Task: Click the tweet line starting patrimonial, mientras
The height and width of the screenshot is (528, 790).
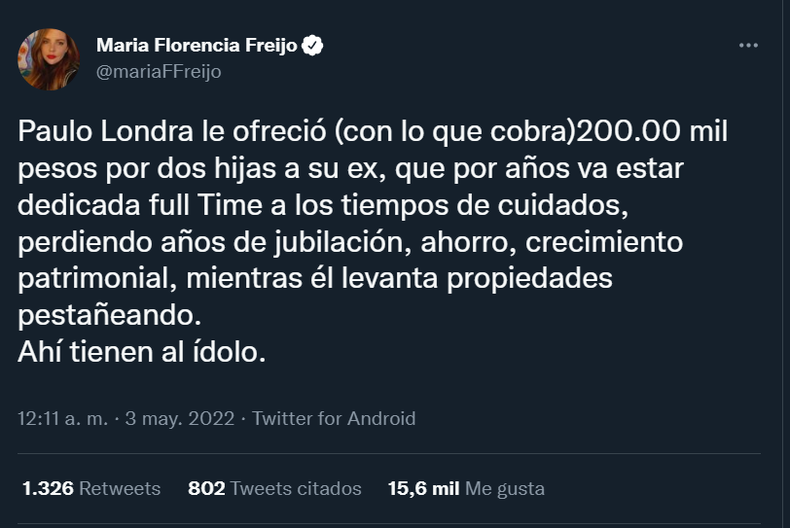Action: click(x=315, y=279)
